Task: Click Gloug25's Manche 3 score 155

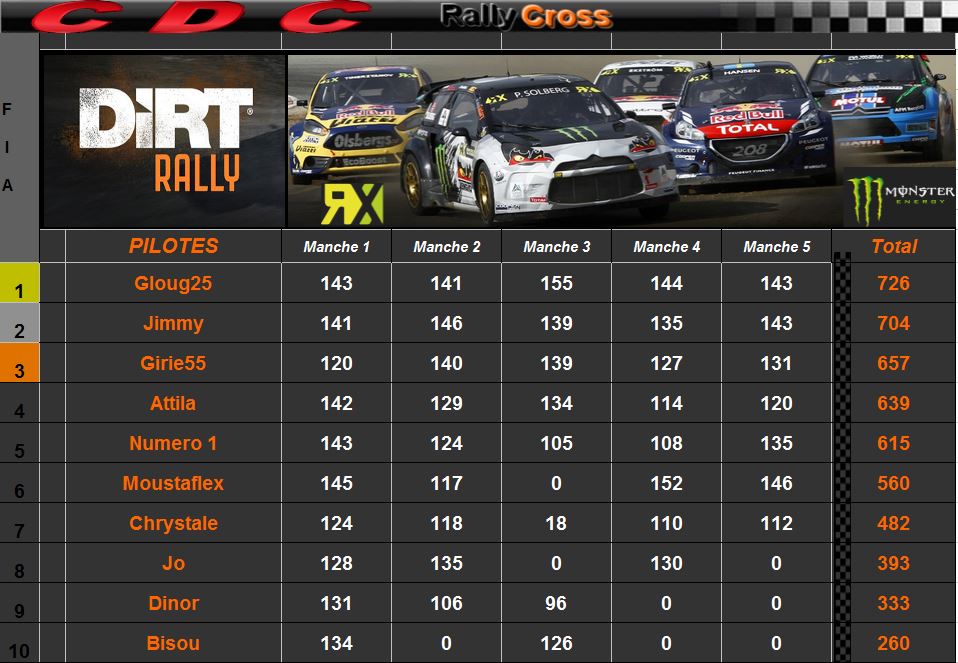Action: tap(557, 284)
